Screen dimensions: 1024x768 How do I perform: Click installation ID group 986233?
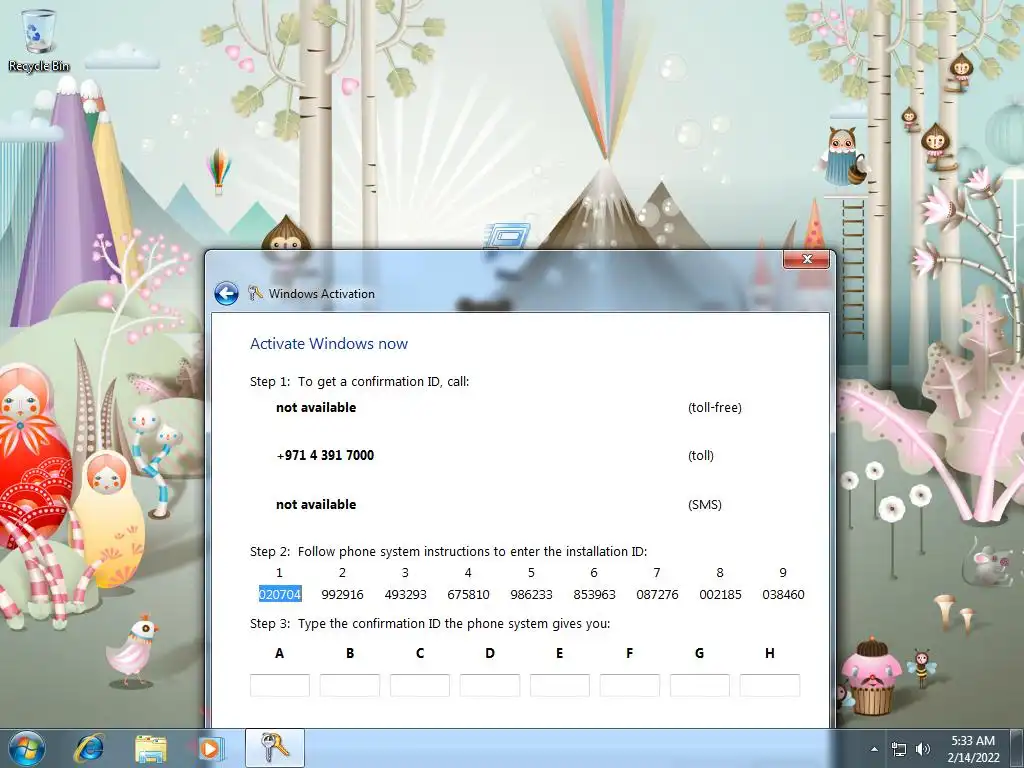coord(531,594)
